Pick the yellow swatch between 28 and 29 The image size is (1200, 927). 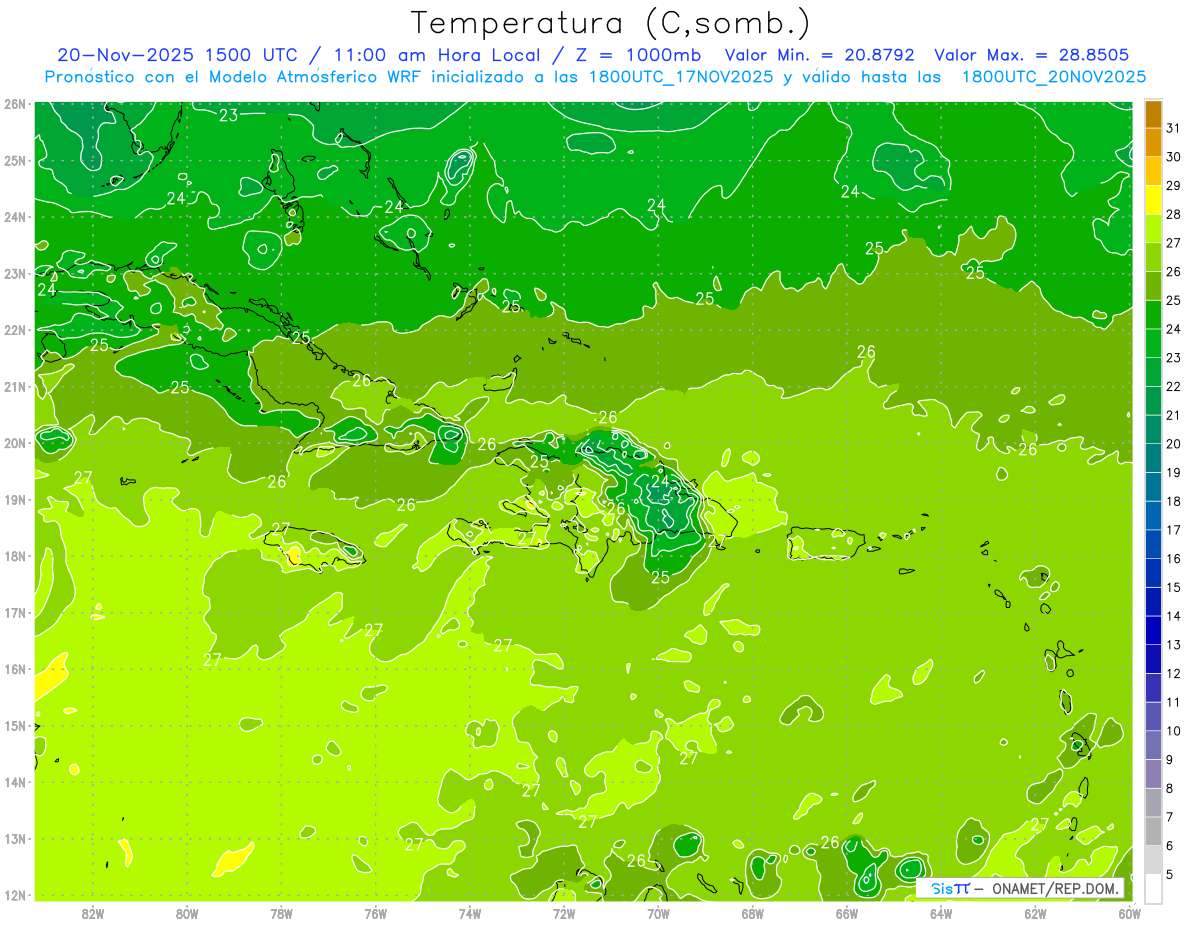point(1153,200)
